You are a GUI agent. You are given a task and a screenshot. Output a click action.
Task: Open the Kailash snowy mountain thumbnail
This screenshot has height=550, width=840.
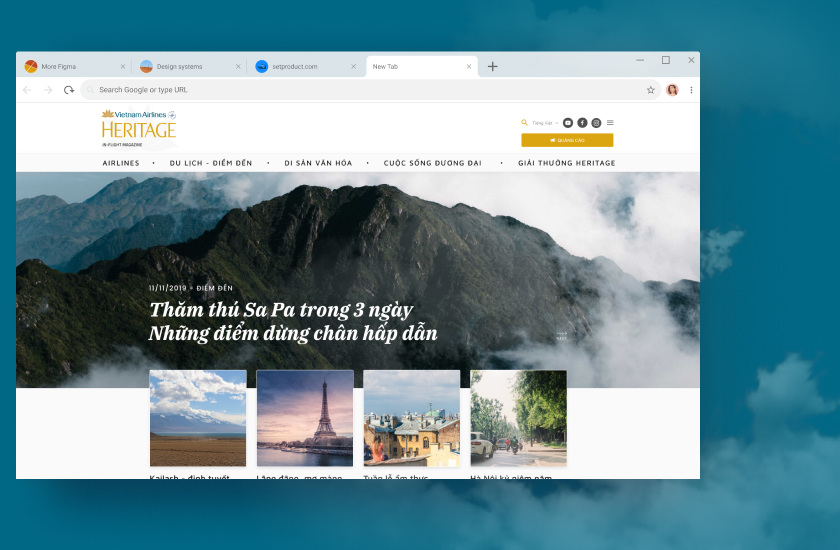[x=198, y=418]
